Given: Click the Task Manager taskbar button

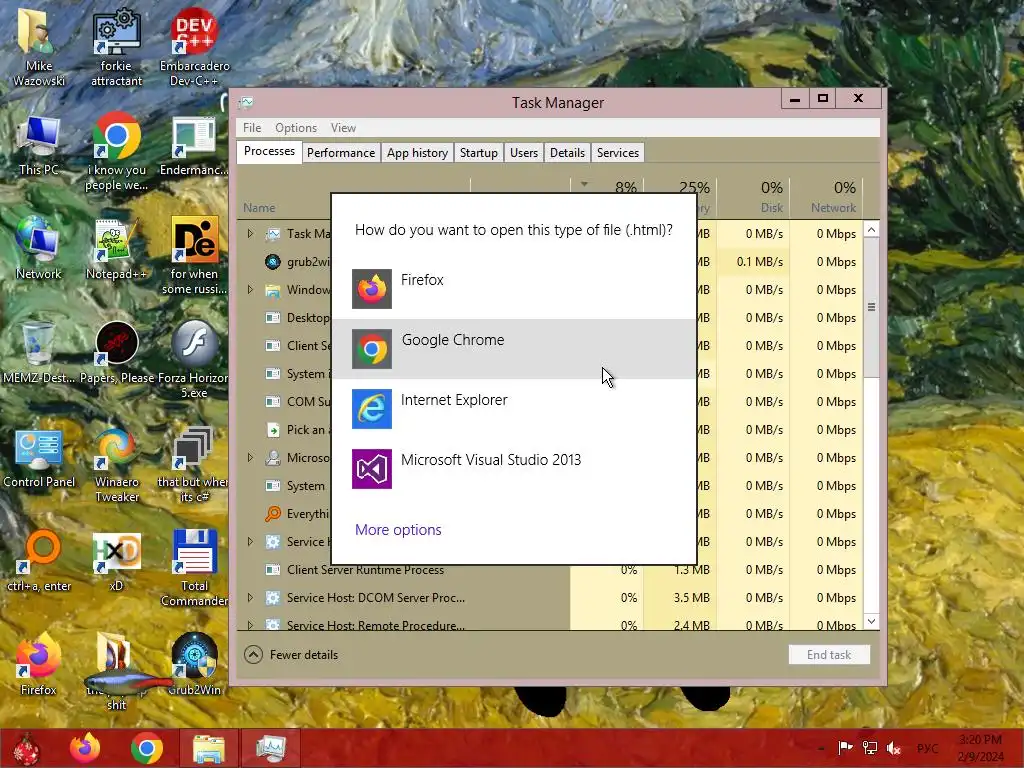Looking at the screenshot, I should 270,748.
